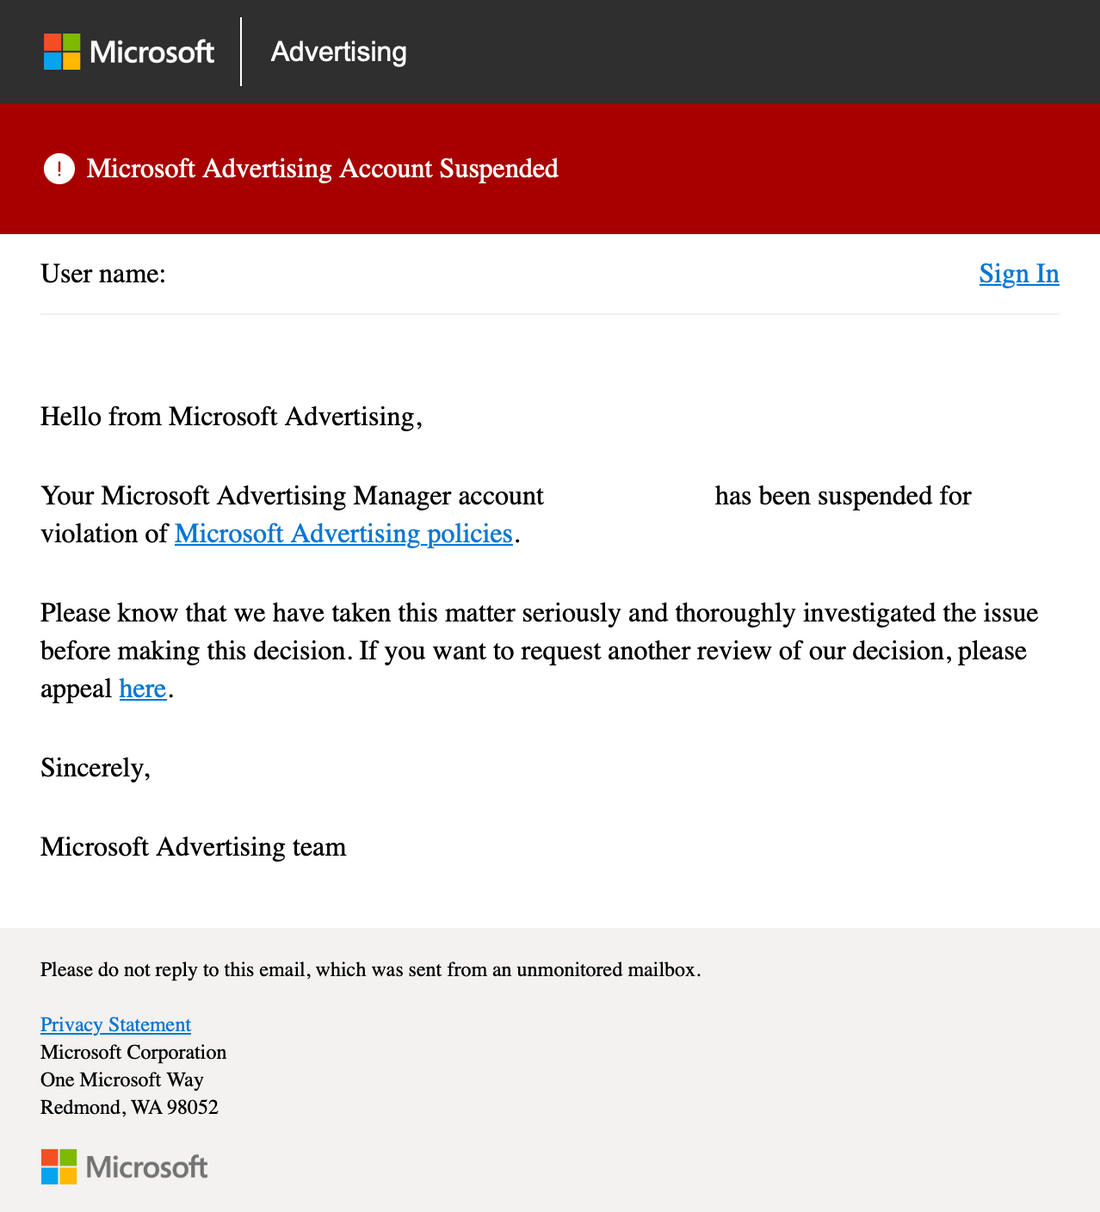Open the Microsoft Advertising policies link
The height and width of the screenshot is (1212, 1100).
point(343,534)
